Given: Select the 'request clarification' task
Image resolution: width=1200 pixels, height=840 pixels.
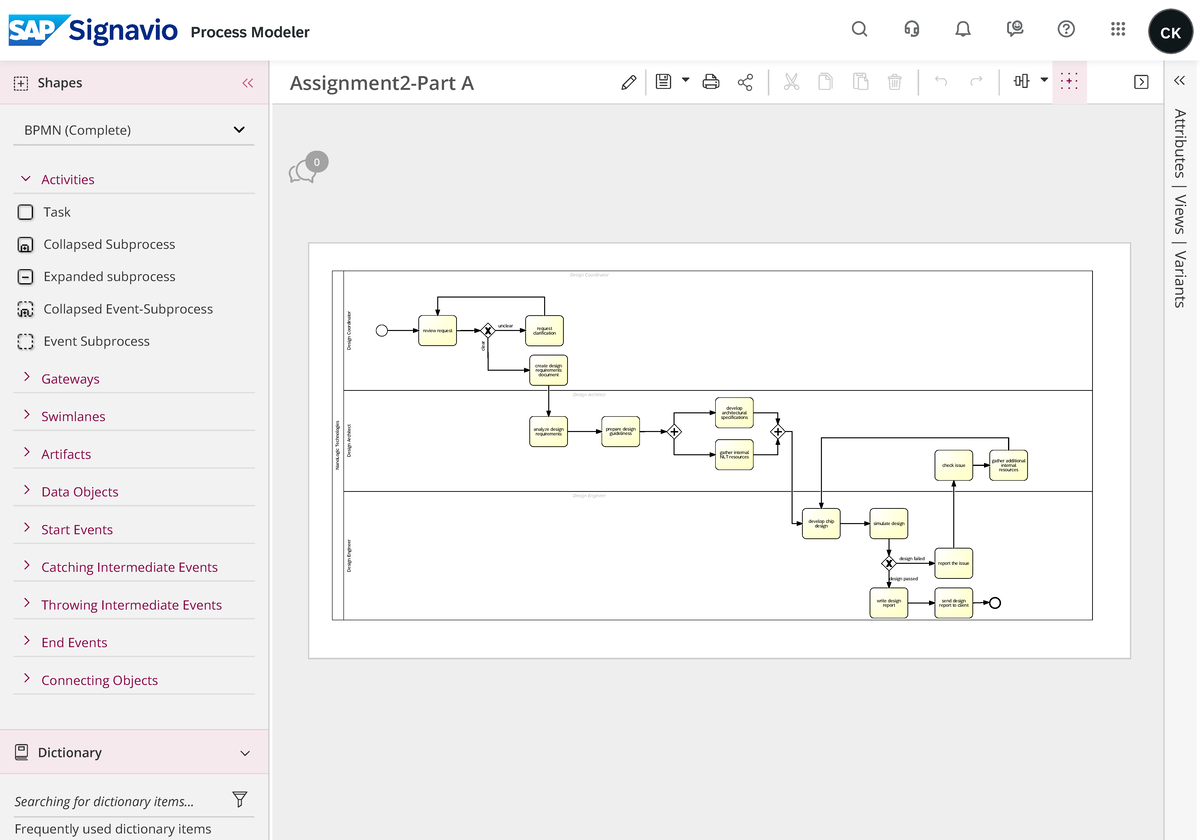Looking at the screenshot, I should pyautogui.click(x=544, y=330).
